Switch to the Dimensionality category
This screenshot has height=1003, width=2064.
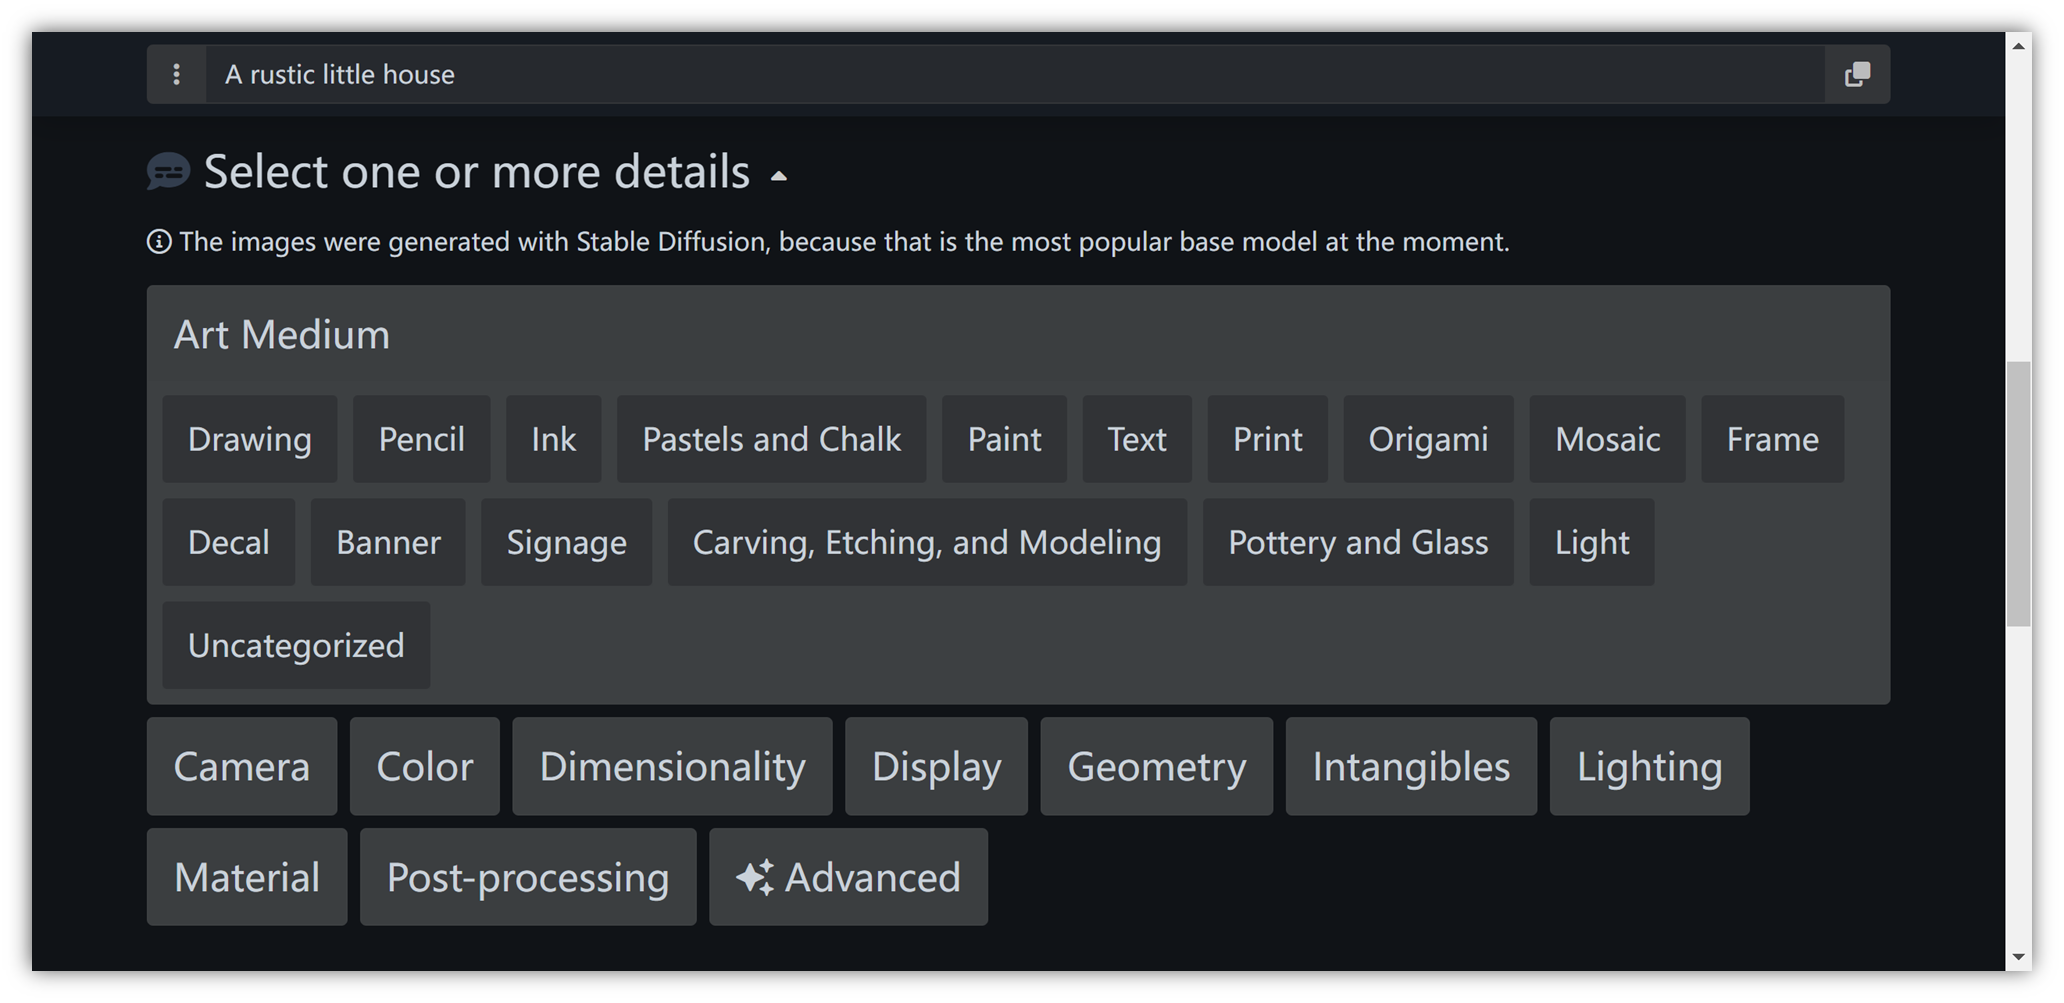[x=672, y=767]
